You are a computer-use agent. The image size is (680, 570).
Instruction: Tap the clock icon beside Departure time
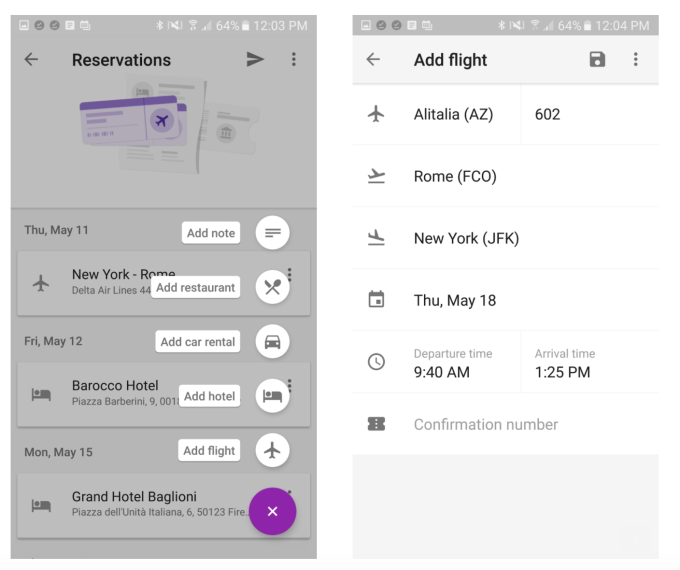tap(376, 362)
